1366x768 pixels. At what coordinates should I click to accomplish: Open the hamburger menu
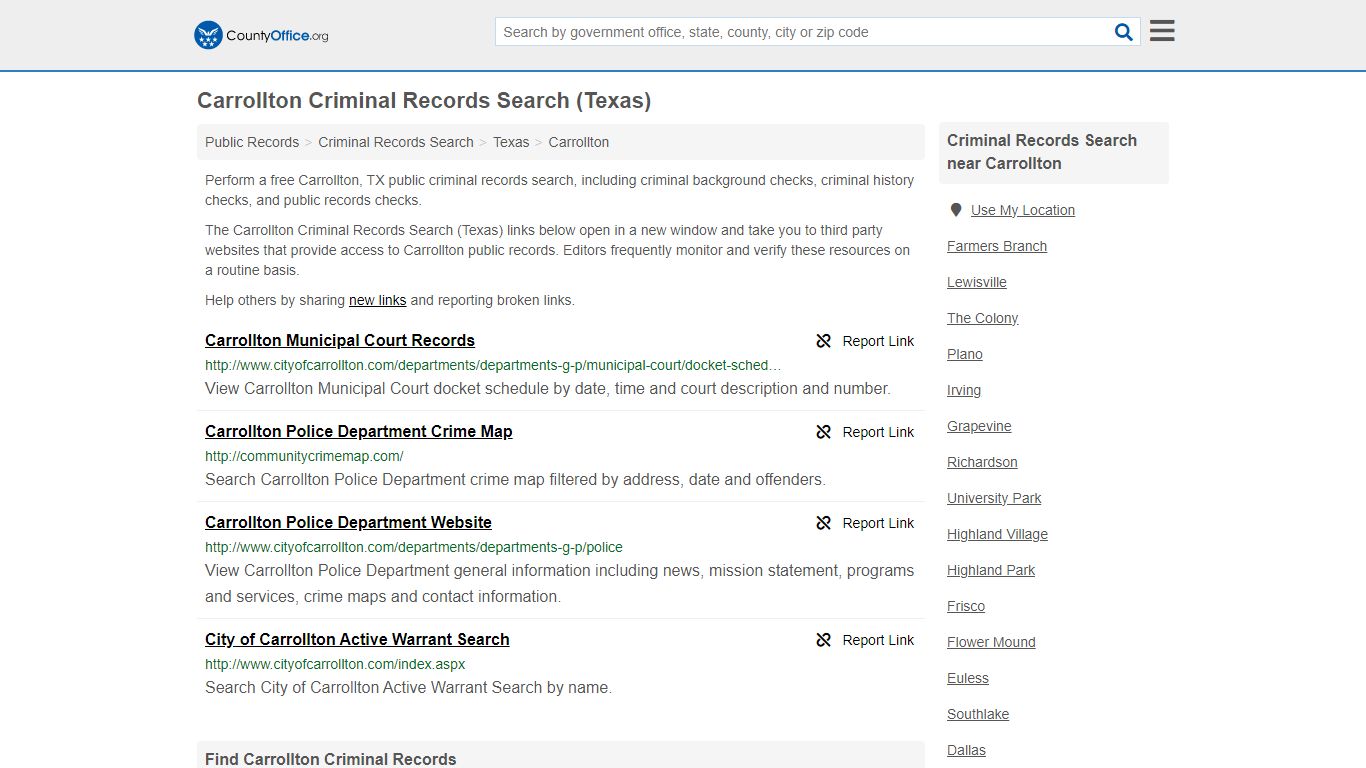tap(1162, 31)
